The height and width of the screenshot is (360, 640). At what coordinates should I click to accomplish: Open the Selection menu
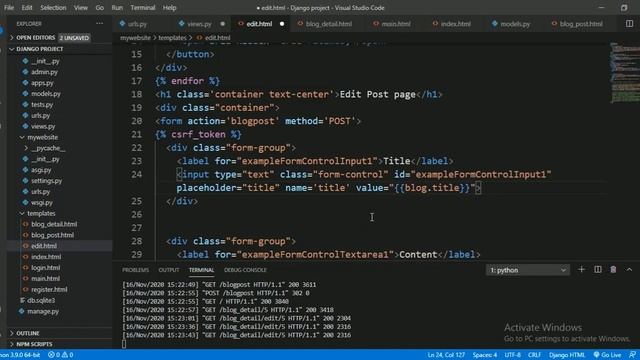[53, 7]
